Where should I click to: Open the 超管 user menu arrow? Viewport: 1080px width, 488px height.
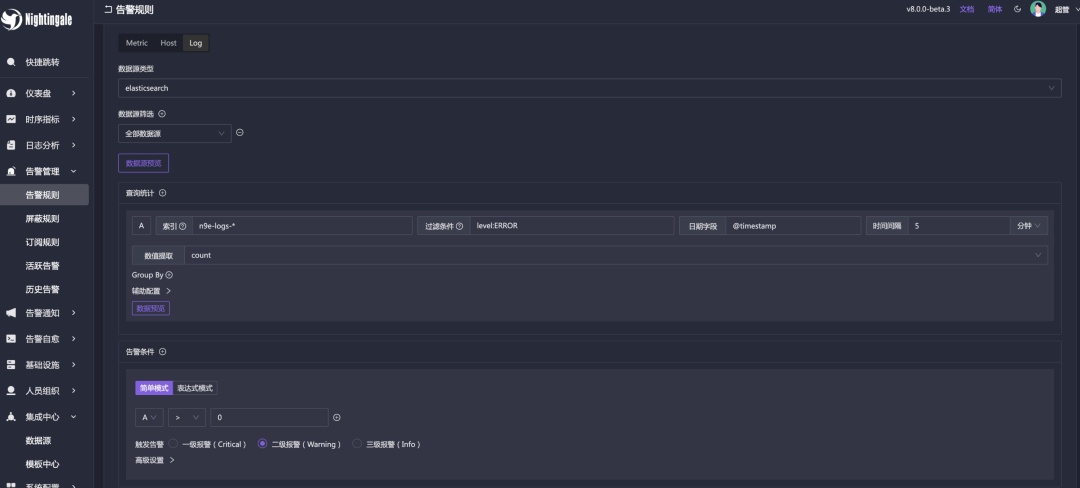point(1076,10)
